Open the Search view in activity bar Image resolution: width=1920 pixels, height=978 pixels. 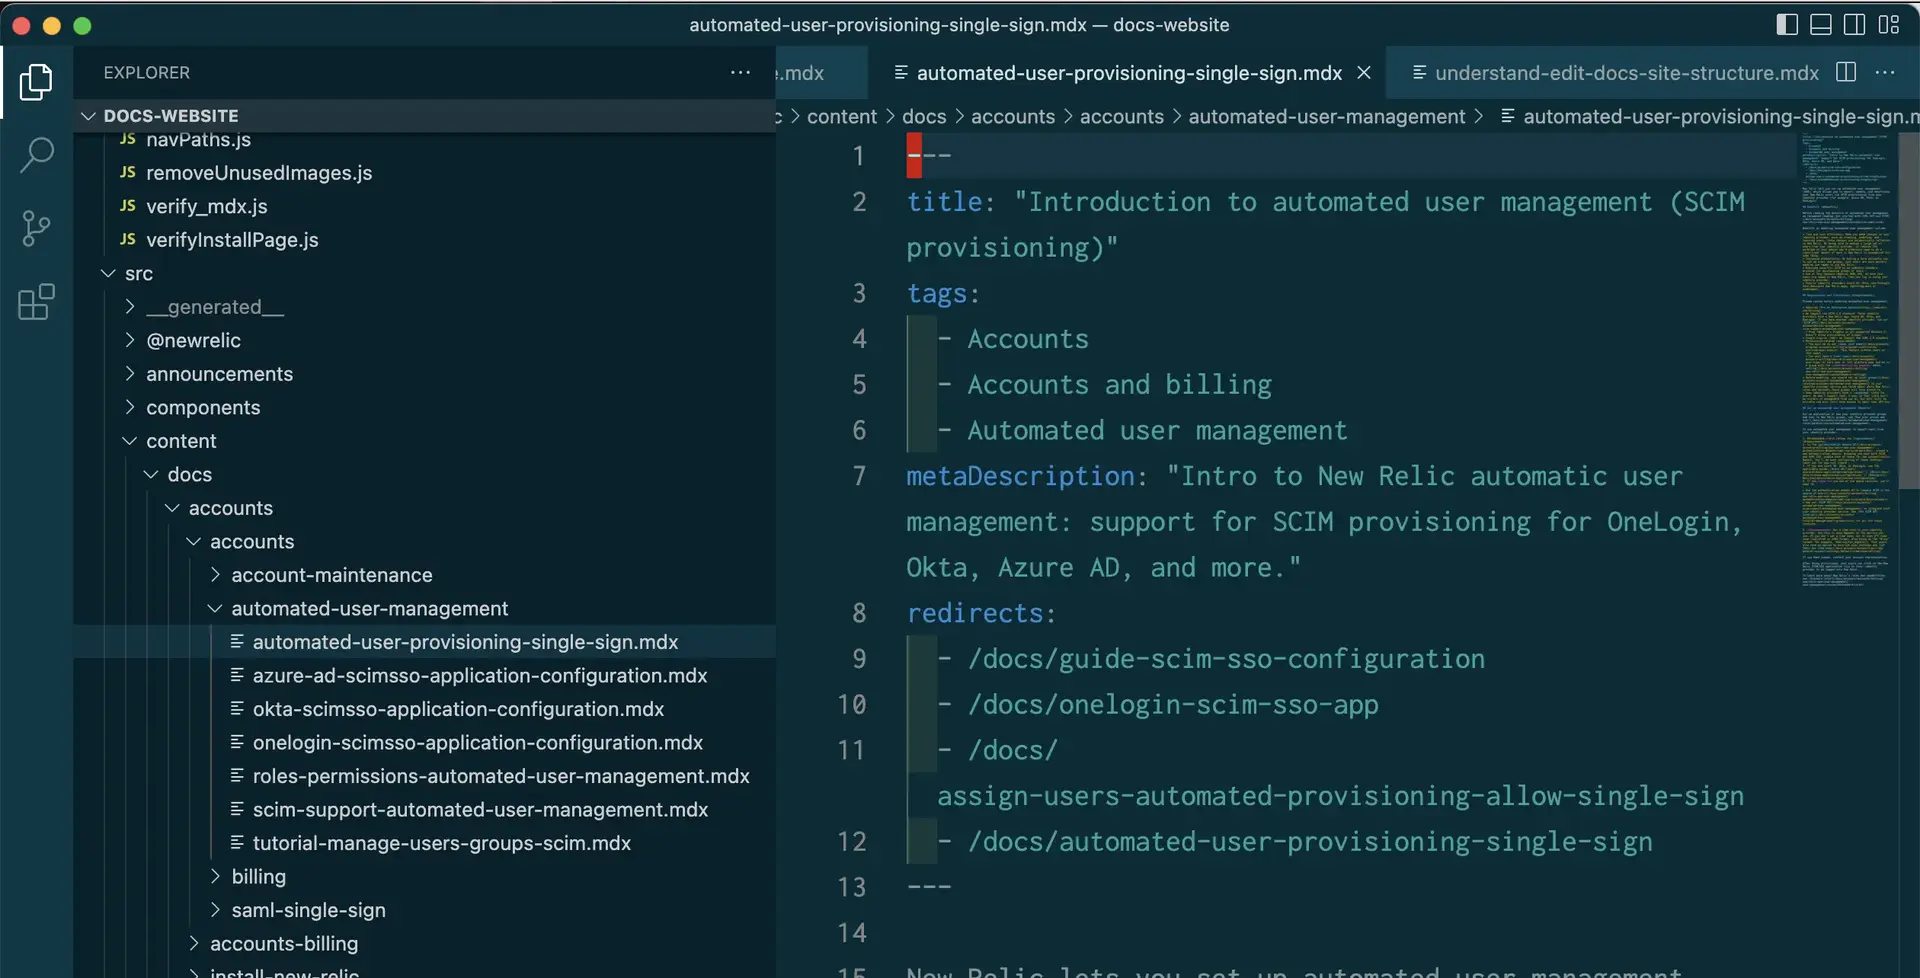[x=36, y=155]
